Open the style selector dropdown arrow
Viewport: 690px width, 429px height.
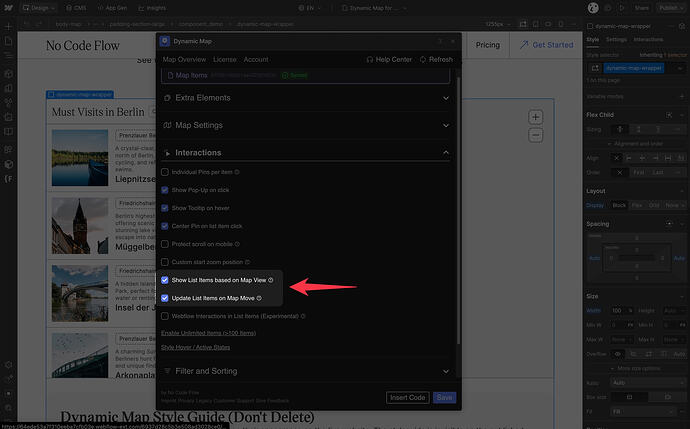680,68
